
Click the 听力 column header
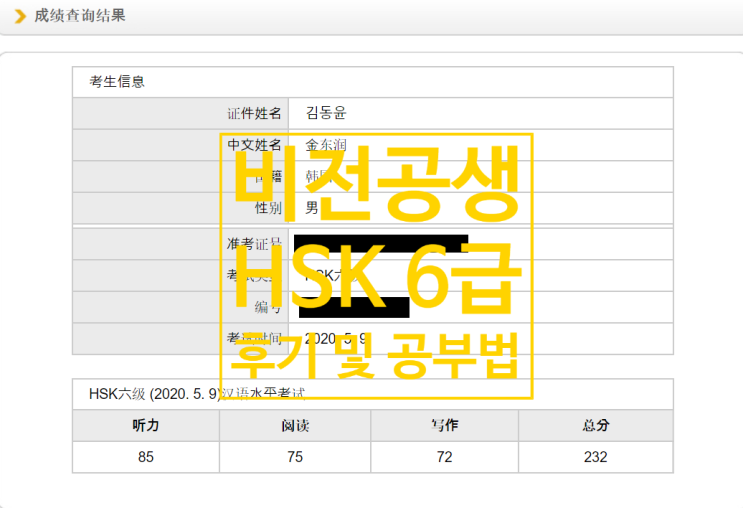pos(146,426)
